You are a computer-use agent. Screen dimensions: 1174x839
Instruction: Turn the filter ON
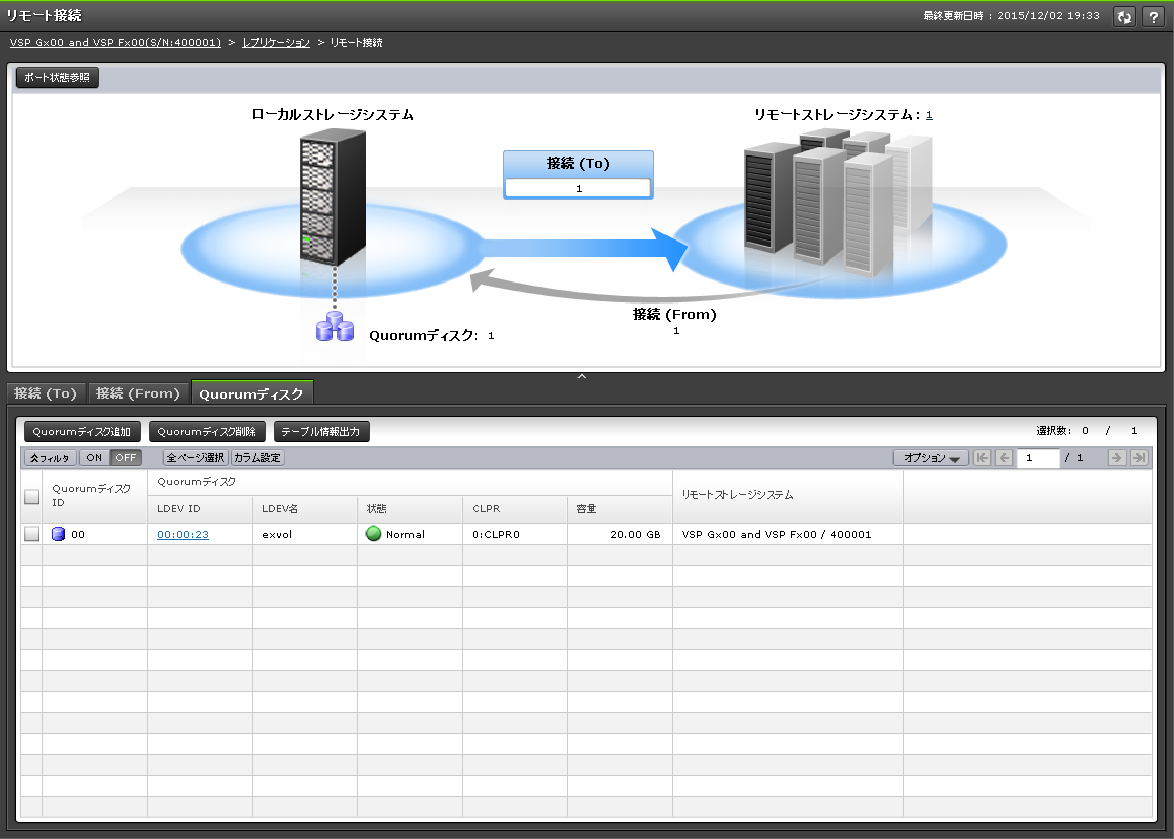[94, 458]
